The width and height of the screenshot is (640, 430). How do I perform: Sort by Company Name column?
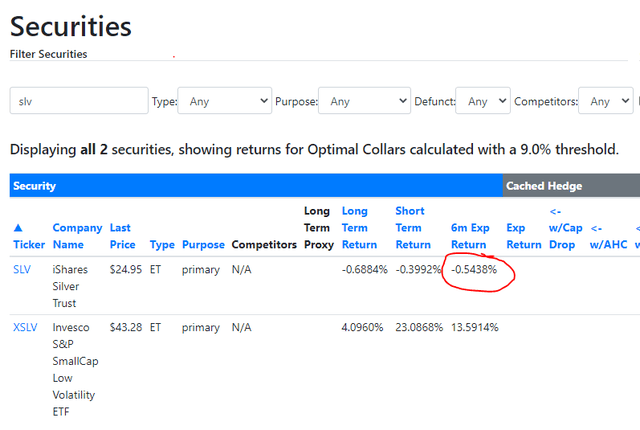point(77,236)
